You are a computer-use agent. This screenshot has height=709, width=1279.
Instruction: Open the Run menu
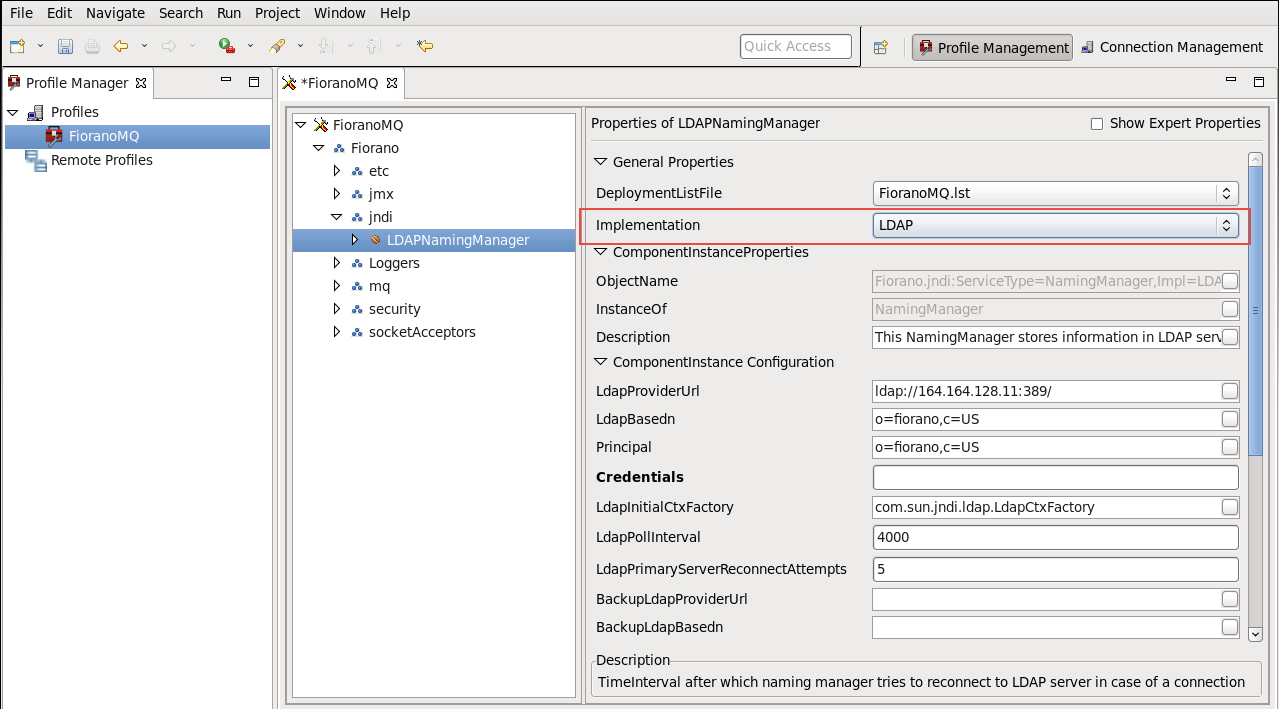point(229,13)
